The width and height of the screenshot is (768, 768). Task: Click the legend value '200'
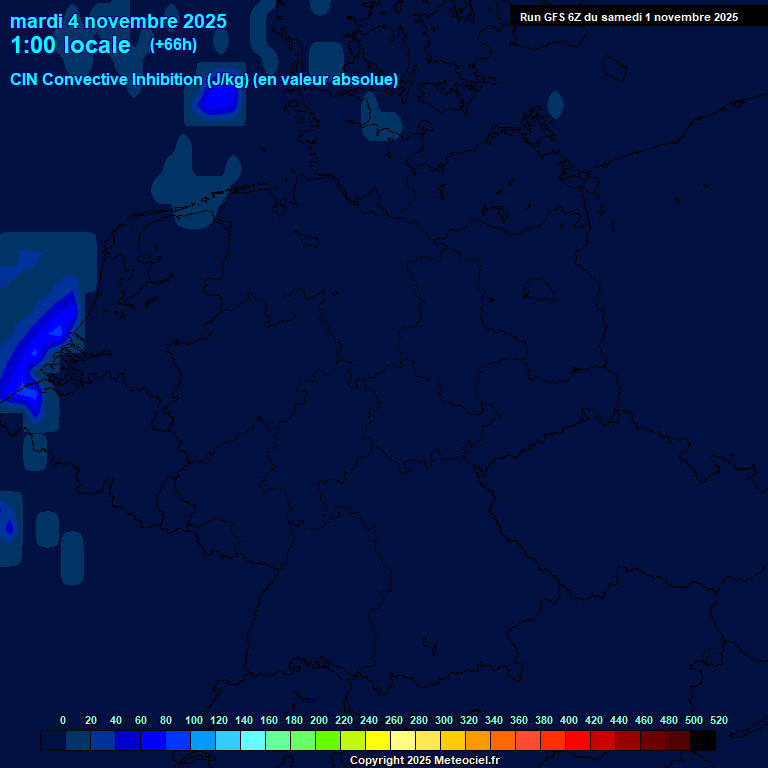(x=319, y=720)
